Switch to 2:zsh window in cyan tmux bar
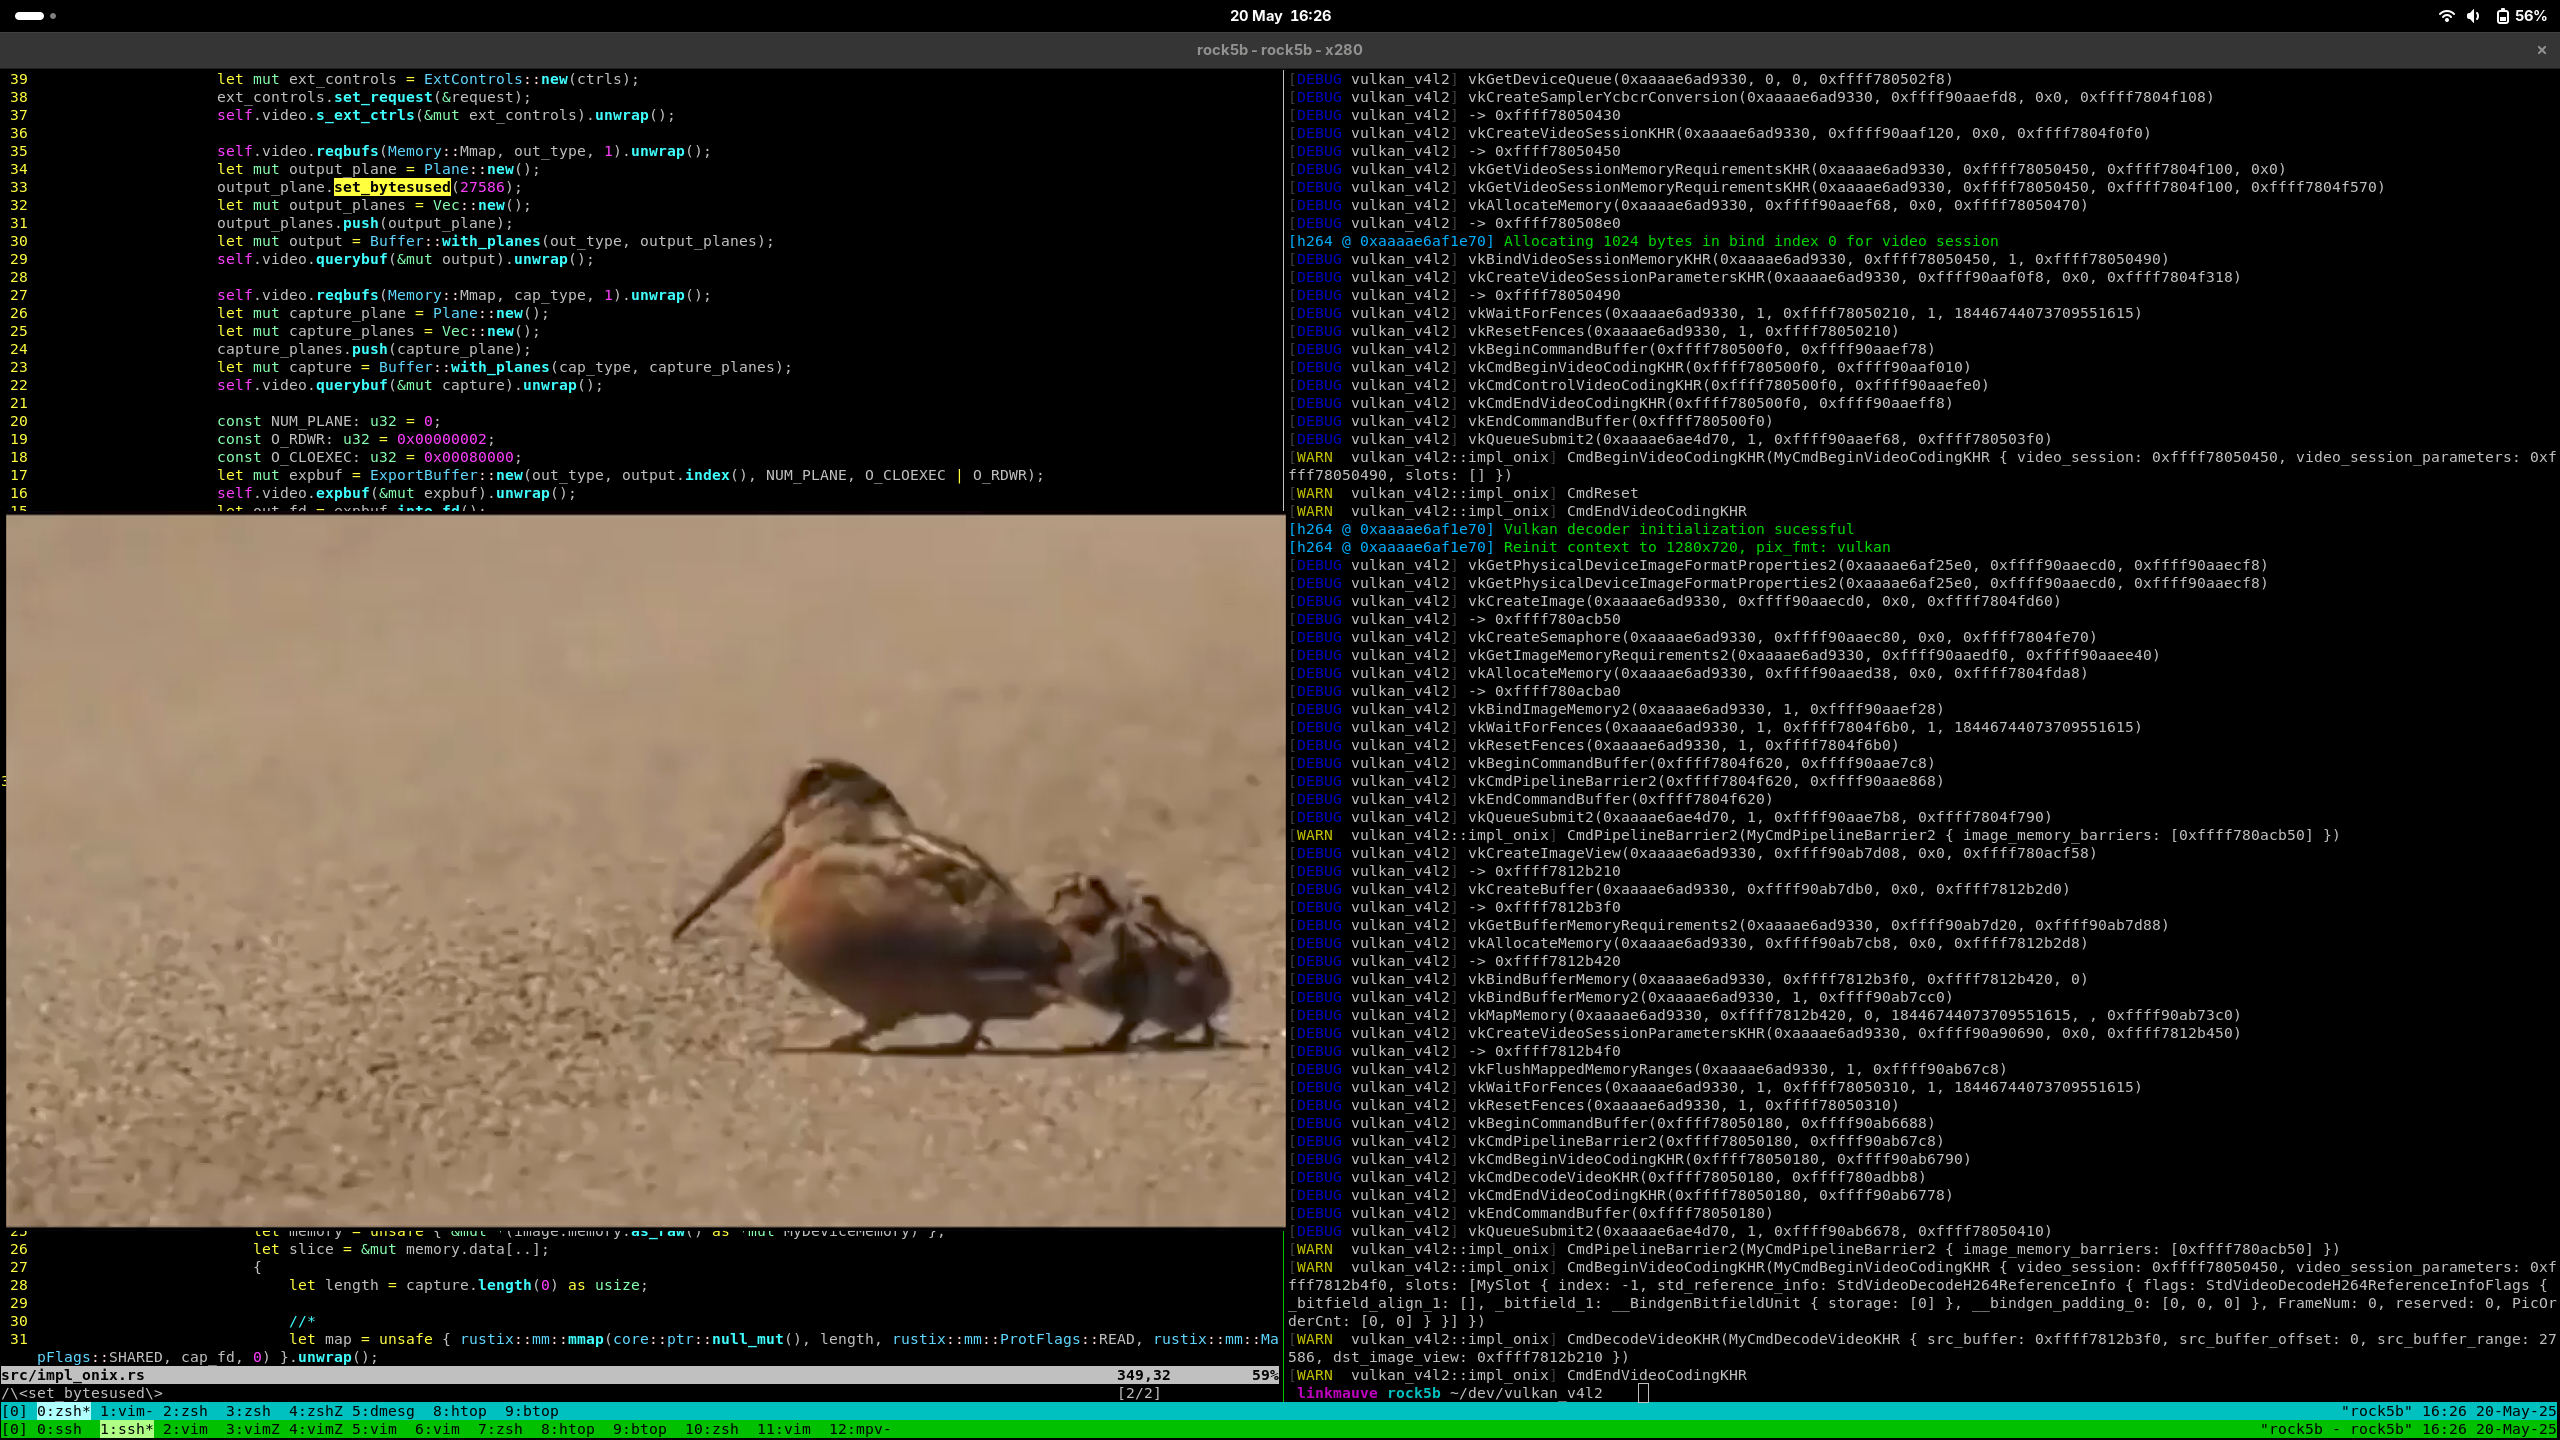Viewport: 2560px width, 1440px height. pyautogui.click(x=186, y=1411)
